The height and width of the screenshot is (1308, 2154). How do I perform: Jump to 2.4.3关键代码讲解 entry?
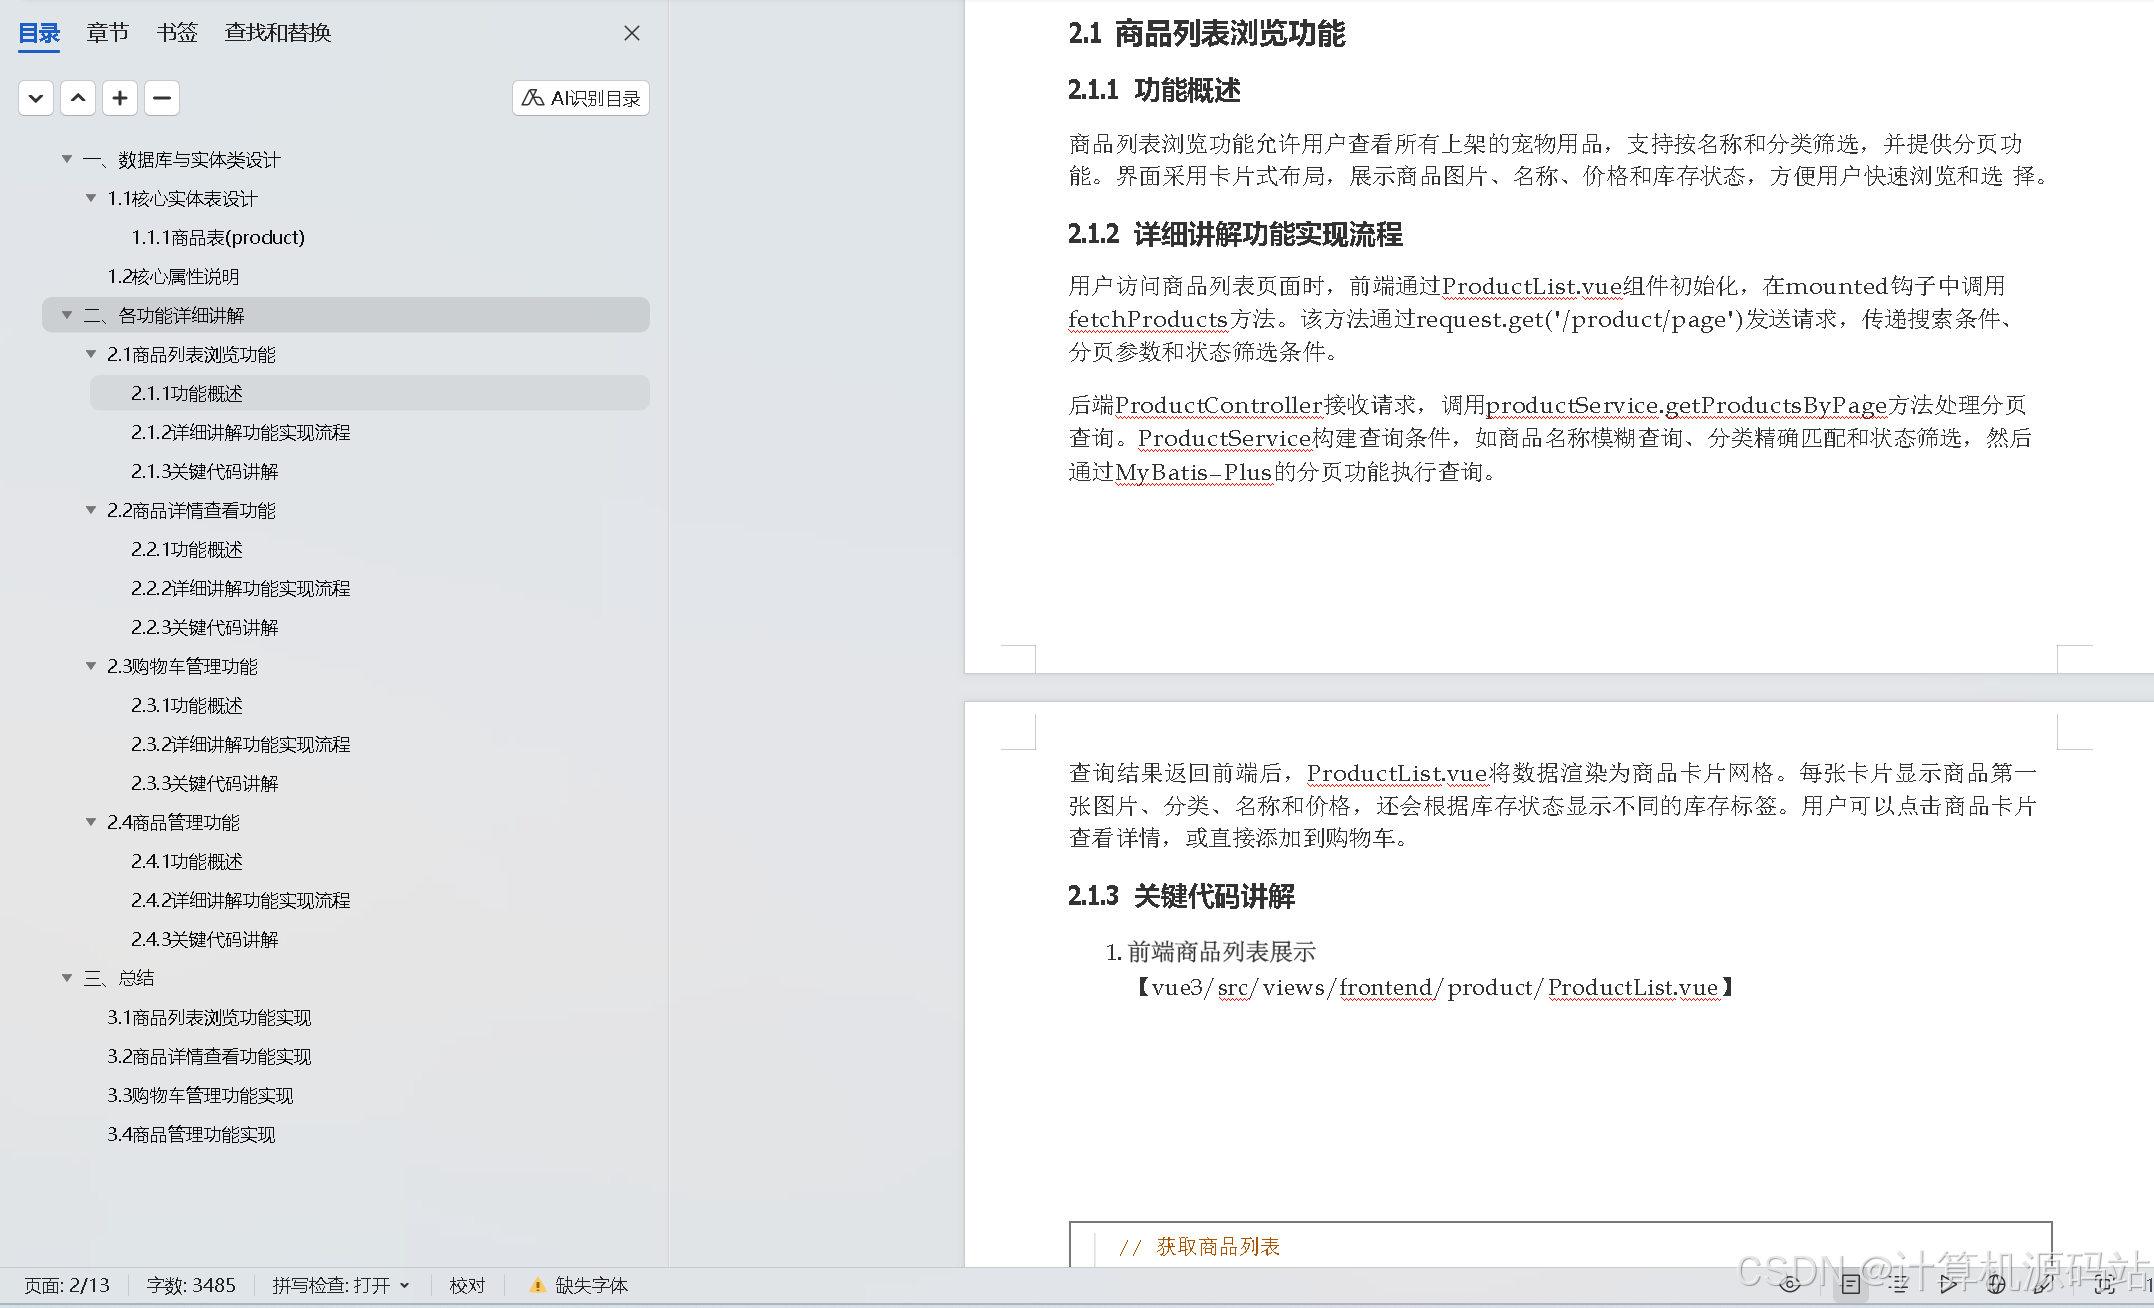point(205,939)
